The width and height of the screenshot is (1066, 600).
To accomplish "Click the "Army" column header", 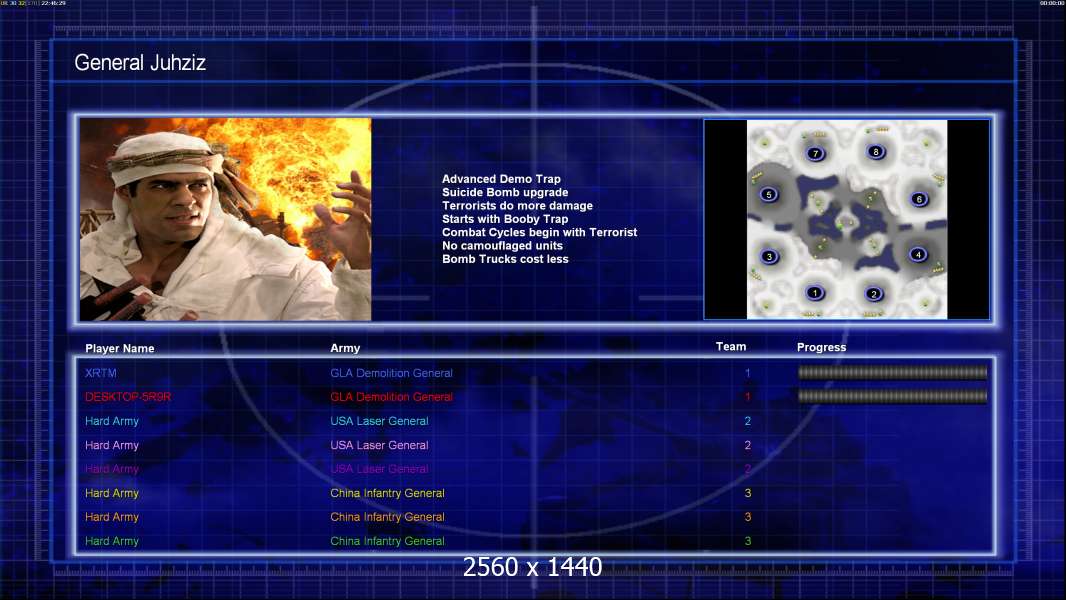I will point(345,348).
